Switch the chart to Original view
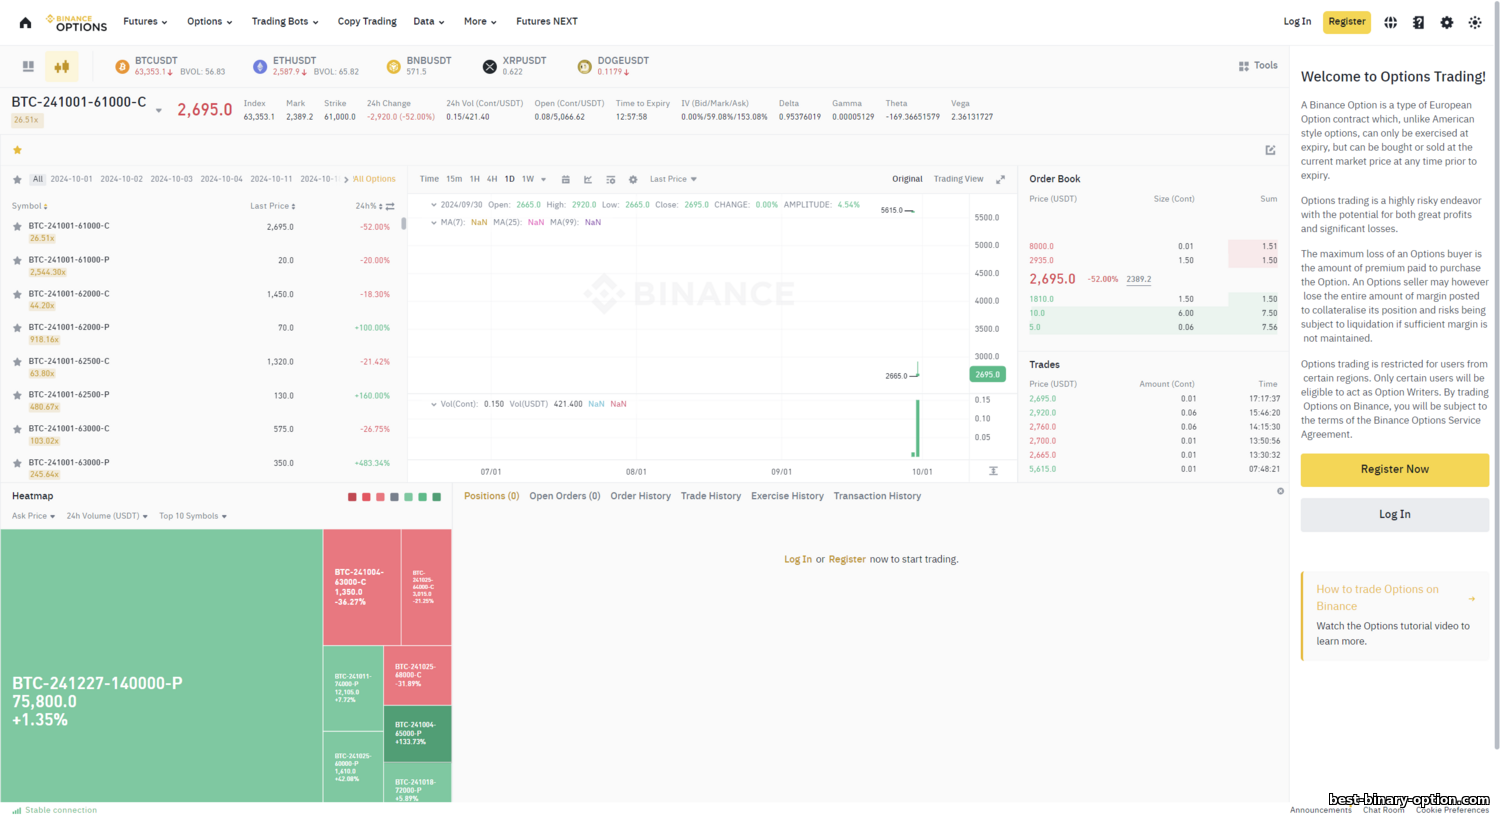Screen dimensions: 1500x818 [907, 179]
